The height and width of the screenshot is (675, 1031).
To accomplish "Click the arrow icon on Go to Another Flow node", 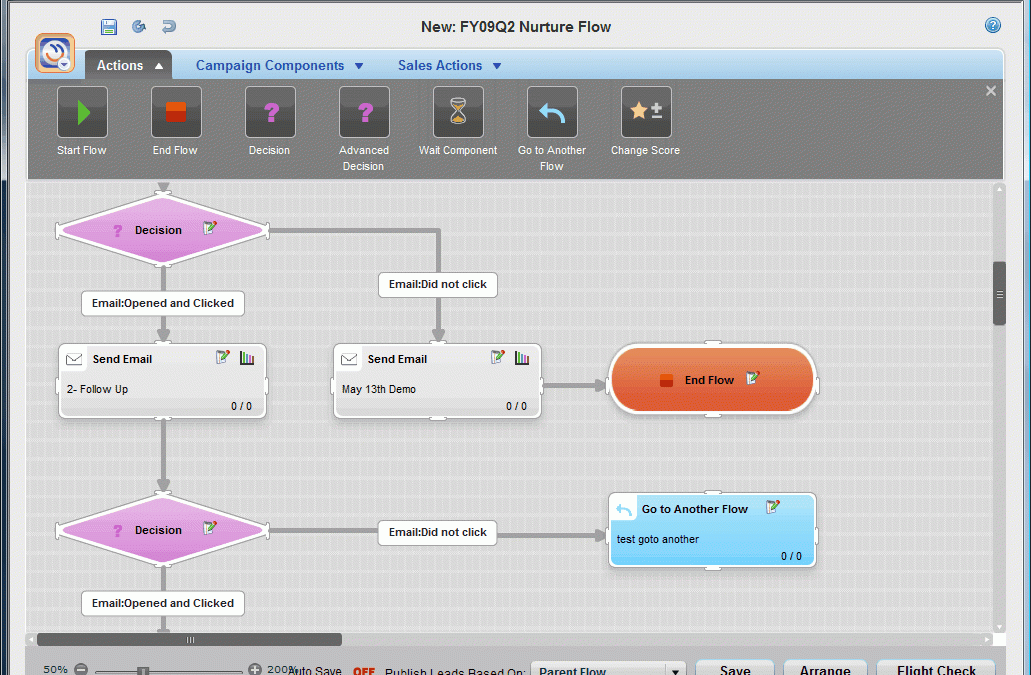I will [x=624, y=509].
